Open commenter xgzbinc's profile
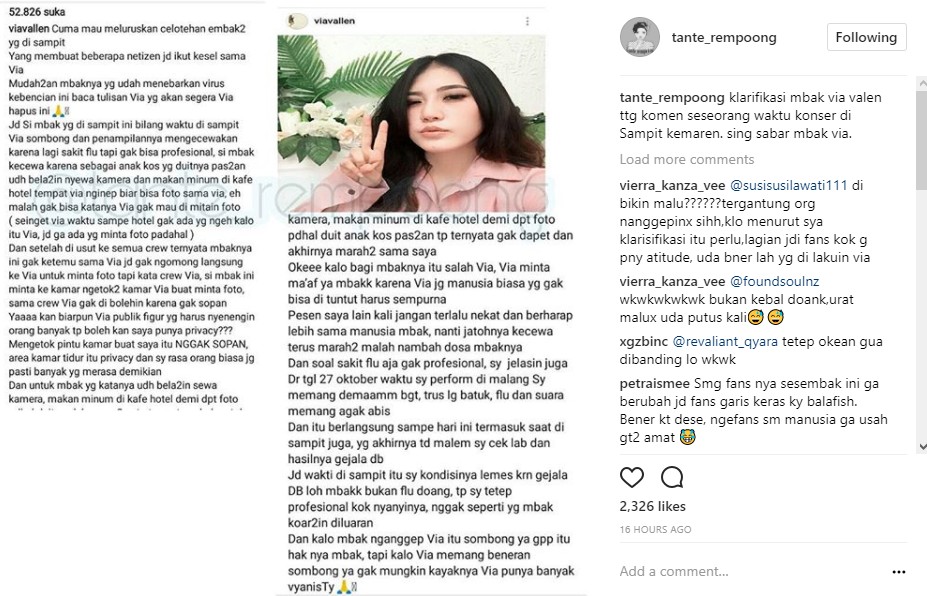Image resolution: width=927 pixels, height=596 pixels. [x=643, y=342]
